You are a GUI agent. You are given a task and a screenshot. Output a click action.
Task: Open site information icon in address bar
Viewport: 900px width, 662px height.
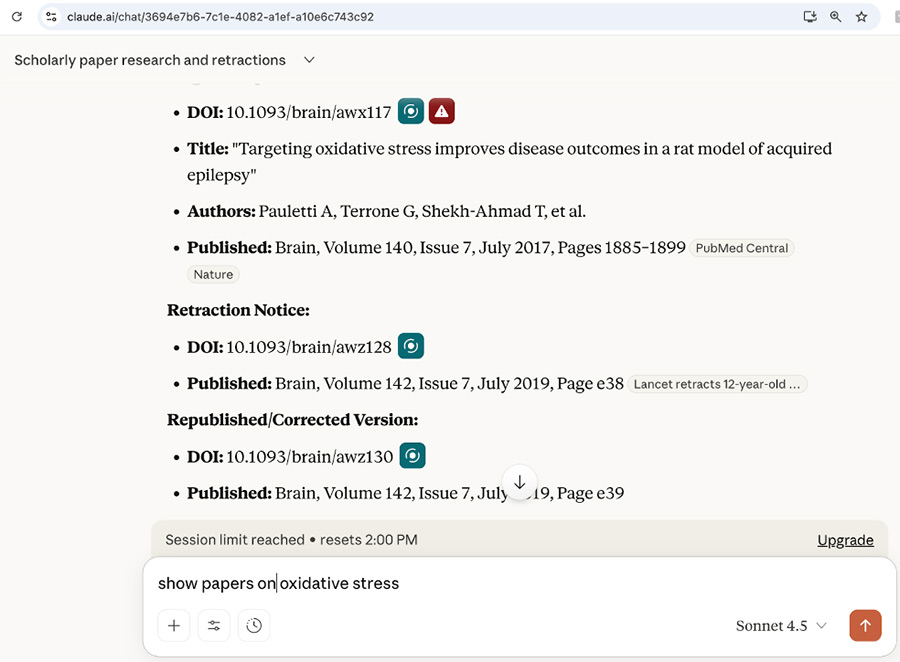[52, 17]
